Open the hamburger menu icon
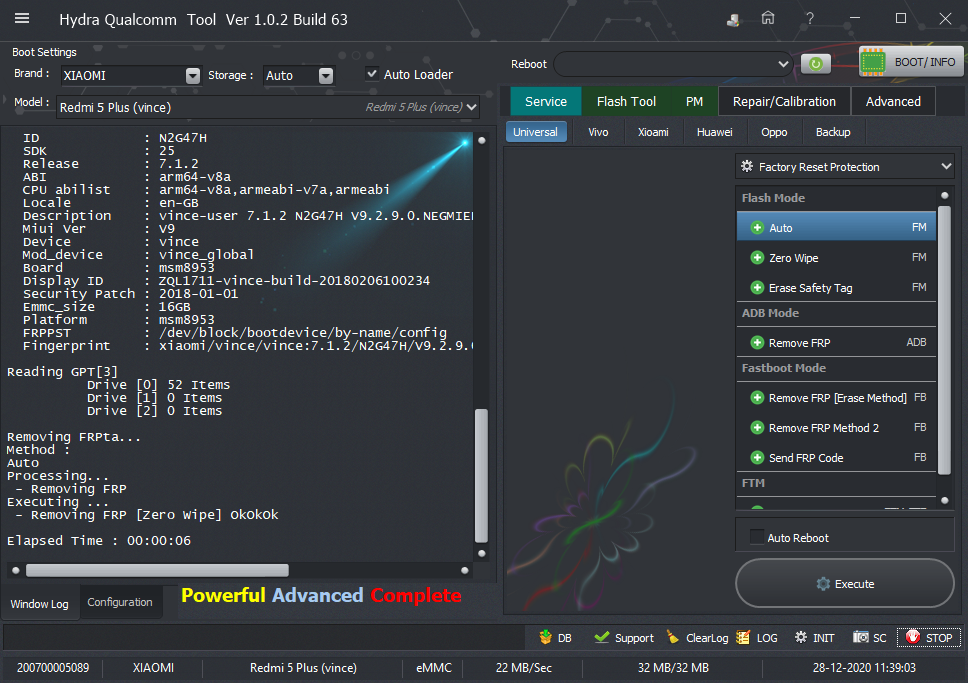 [x=22, y=19]
